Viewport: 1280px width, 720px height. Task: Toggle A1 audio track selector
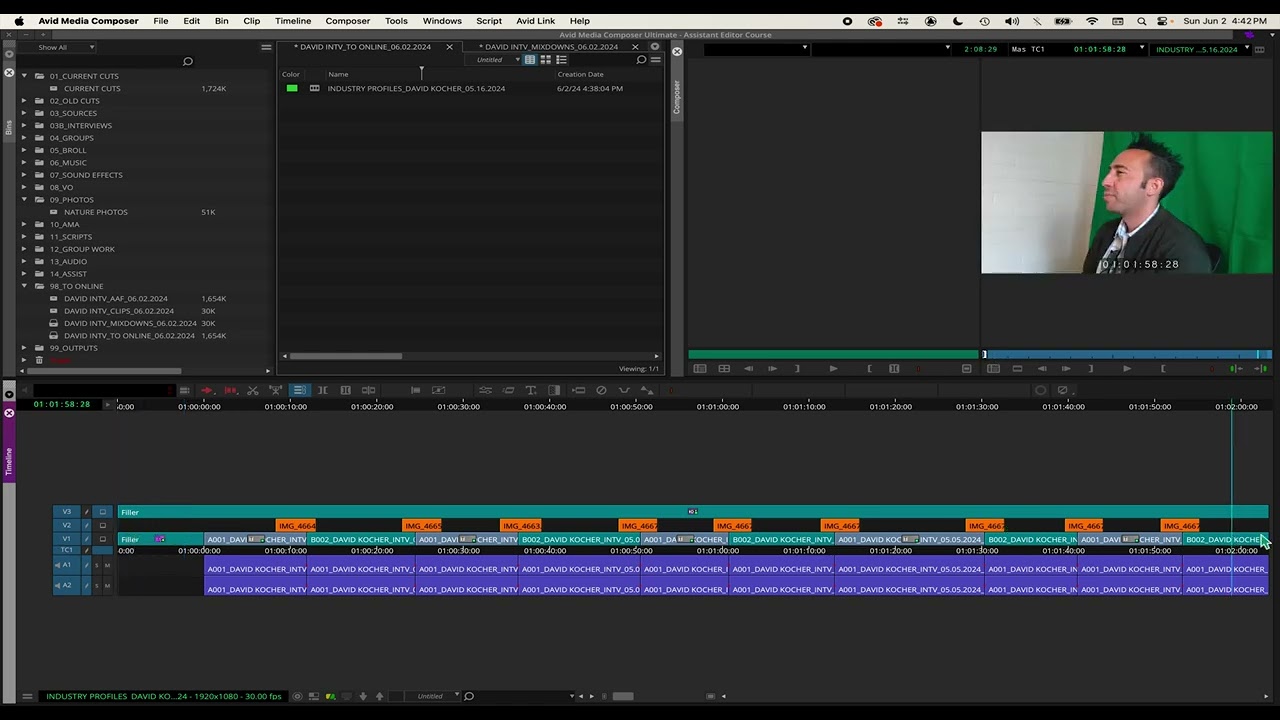66,565
